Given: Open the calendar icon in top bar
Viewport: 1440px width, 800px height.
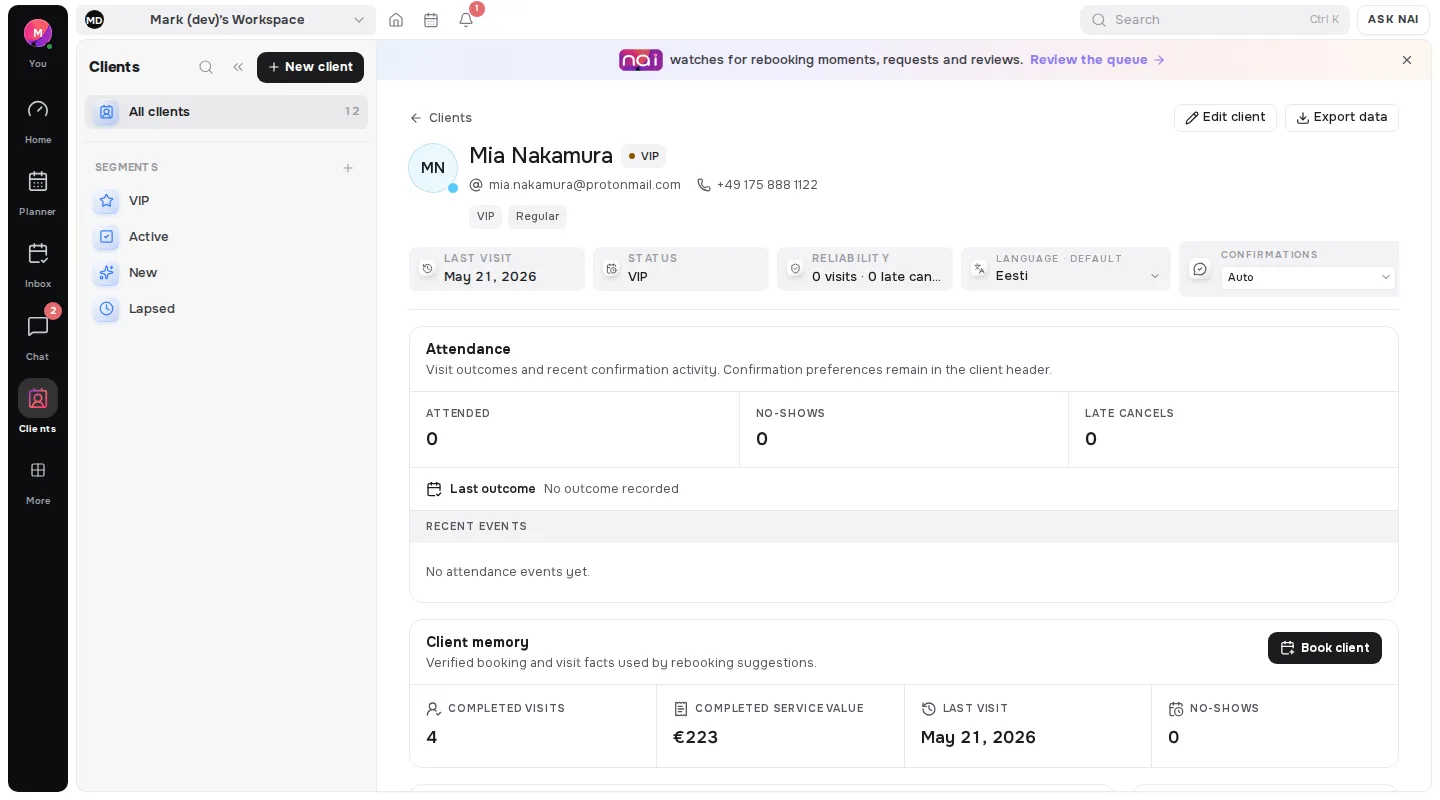Looking at the screenshot, I should tap(431, 20).
